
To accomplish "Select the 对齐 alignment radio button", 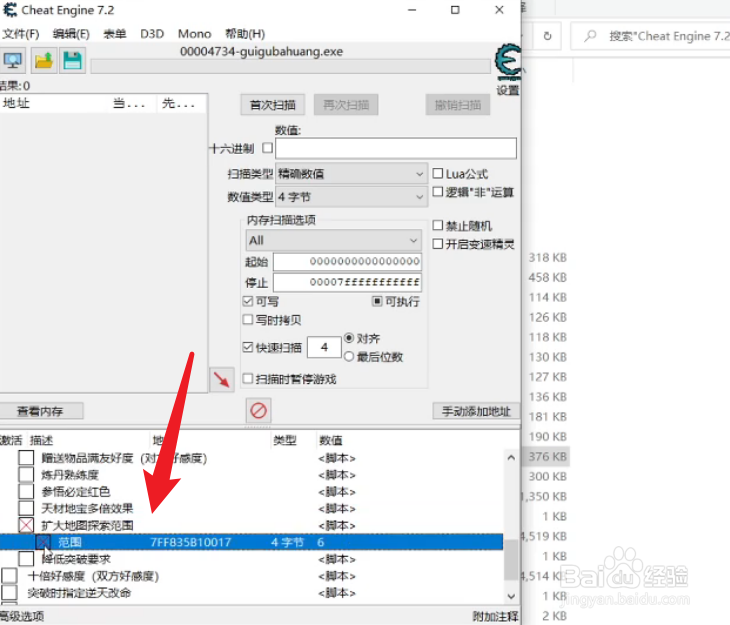I will [x=349, y=338].
